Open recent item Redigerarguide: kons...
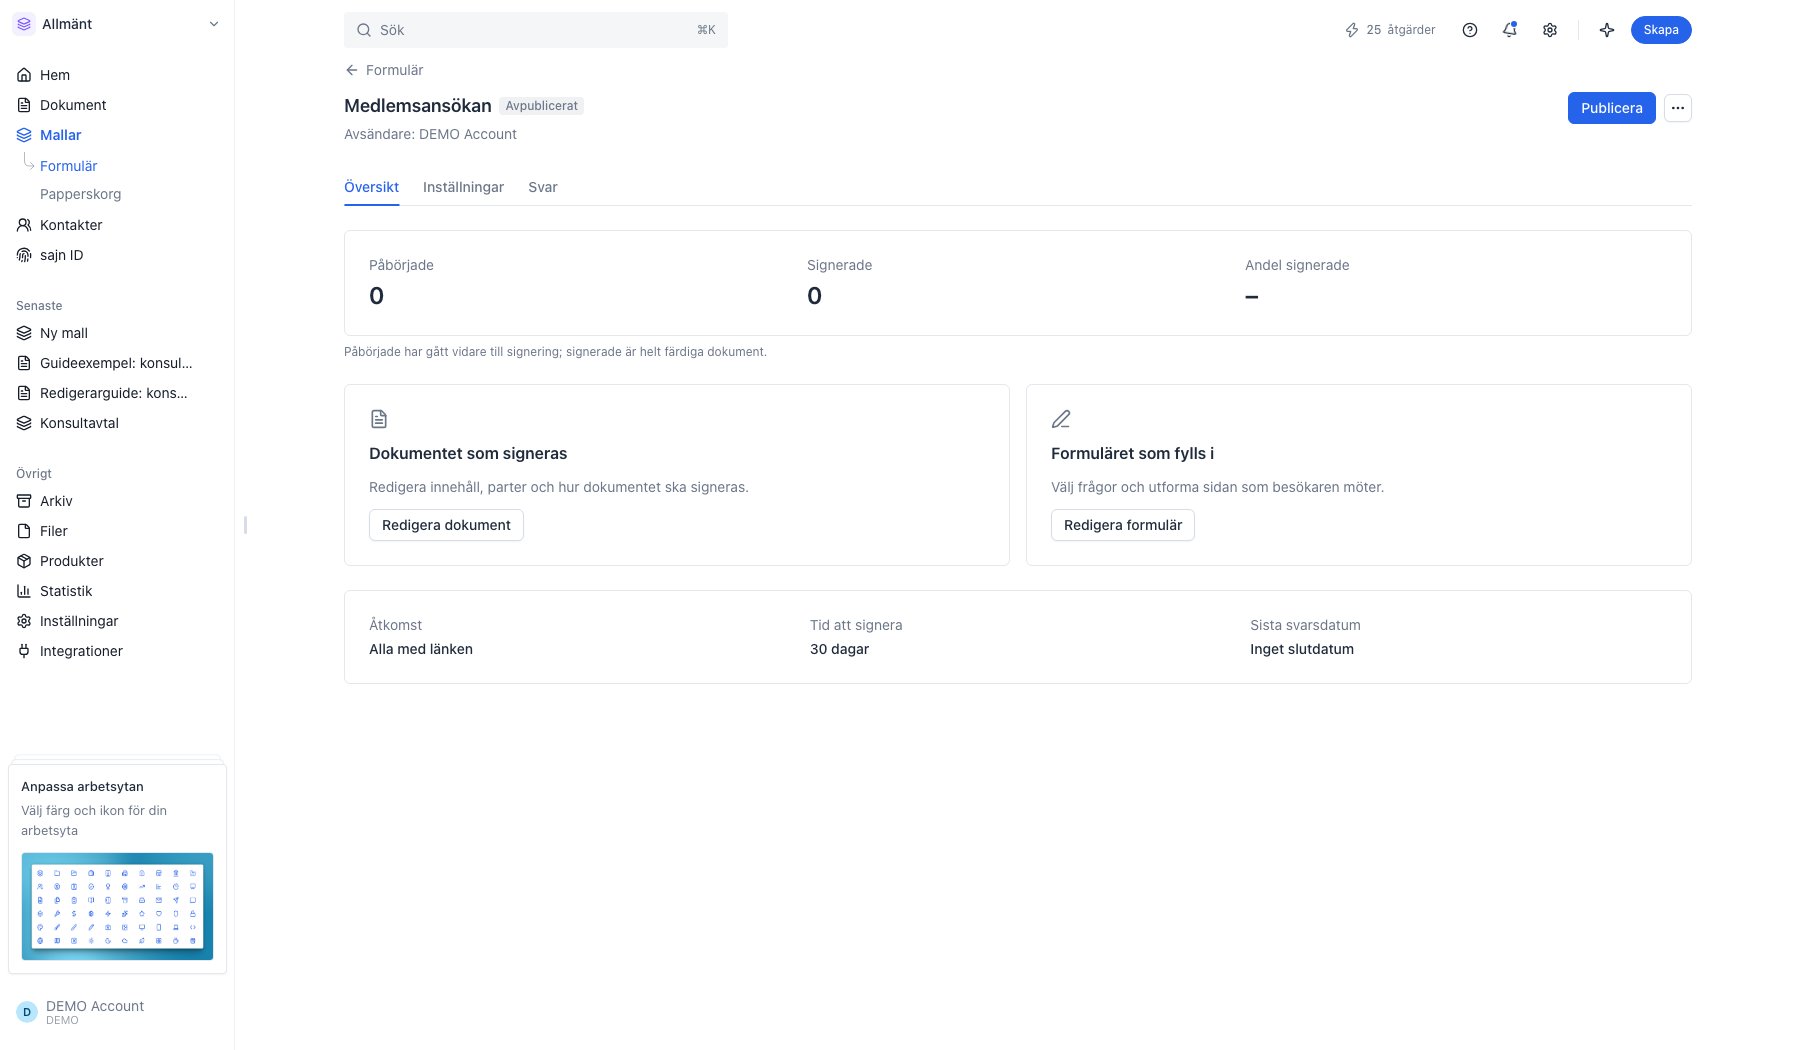The image size is (1800, 1050). tap(117, 393)
